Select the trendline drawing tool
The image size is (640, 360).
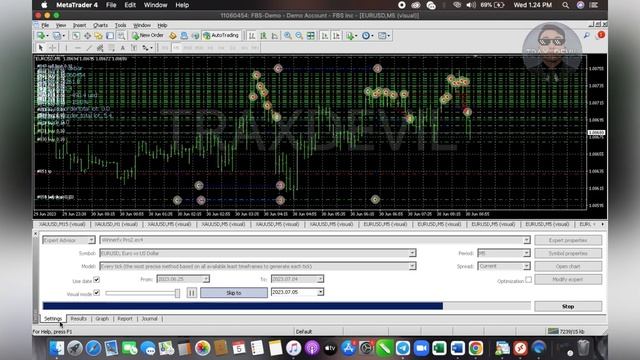pos(89,48)
